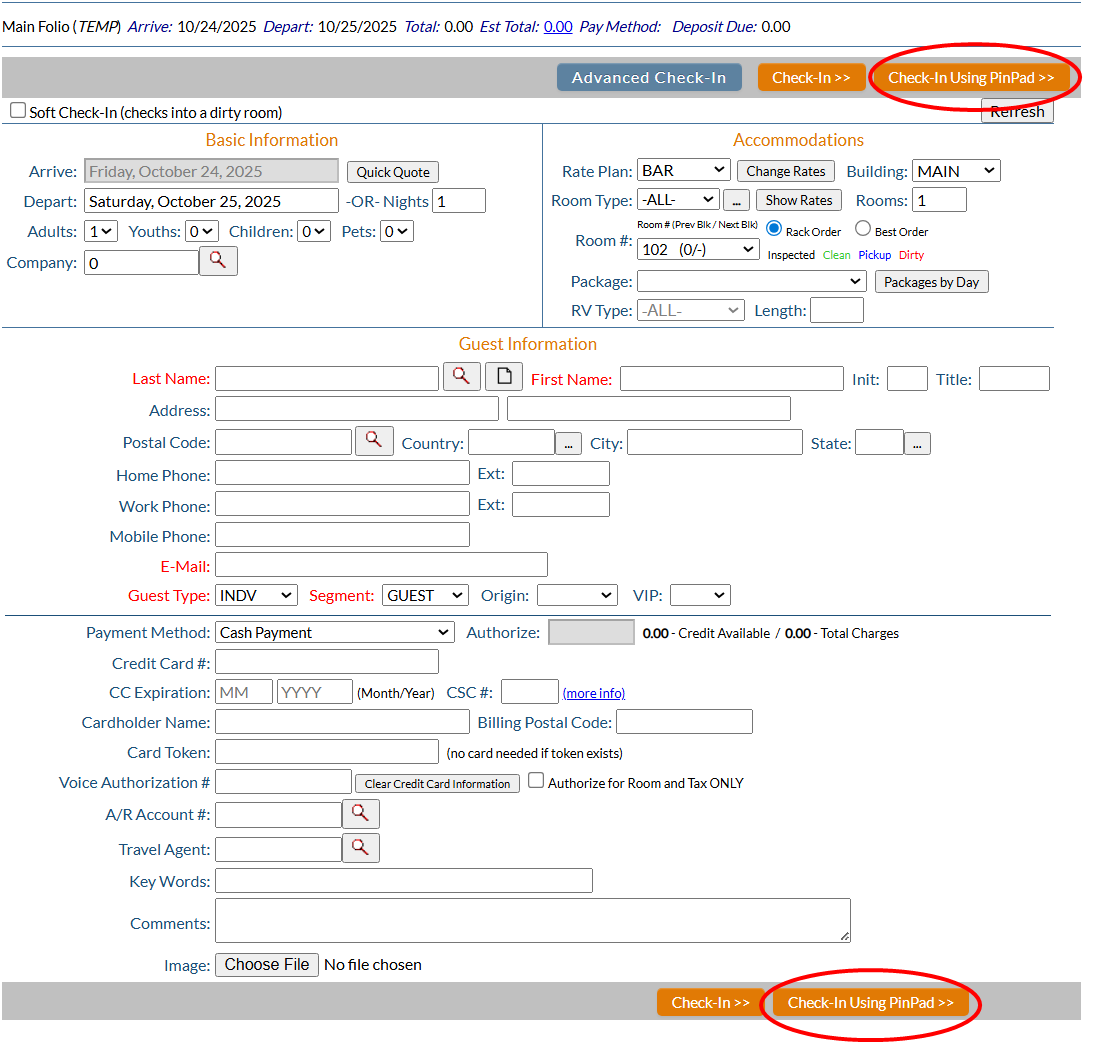Click the Advanced Check-In button
Screen dimensions: 1094x1054
649,78
